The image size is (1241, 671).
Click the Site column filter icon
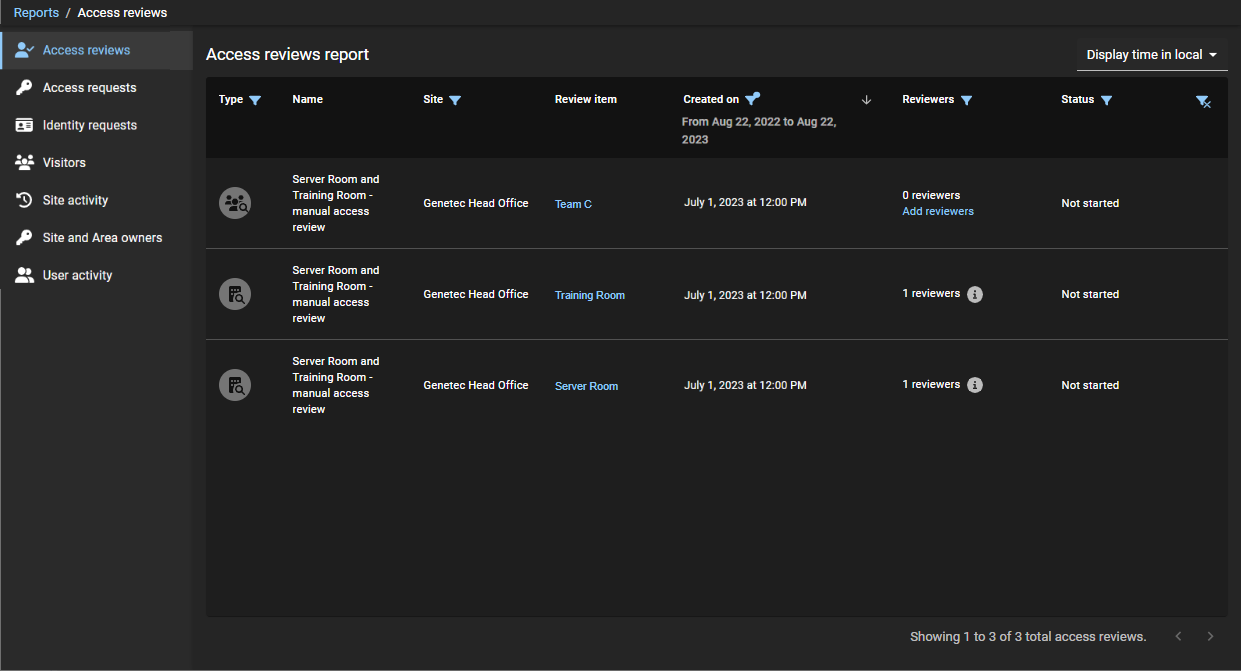pyautogui.click(x=455, y=100)
